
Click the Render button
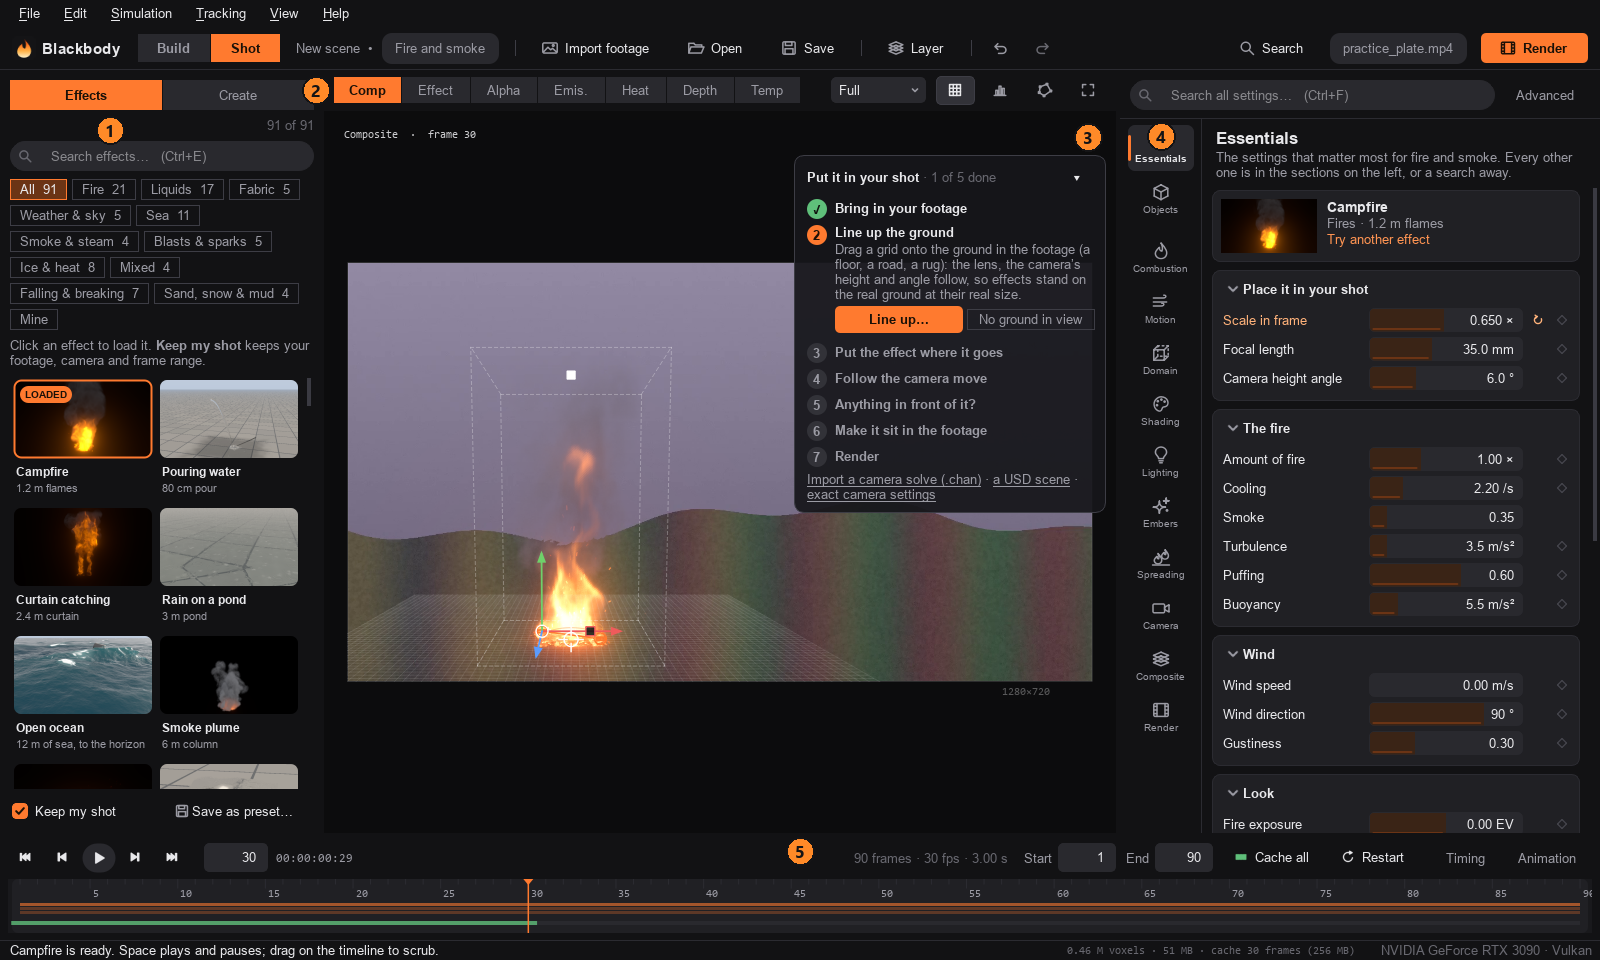tap(1534, 48)
